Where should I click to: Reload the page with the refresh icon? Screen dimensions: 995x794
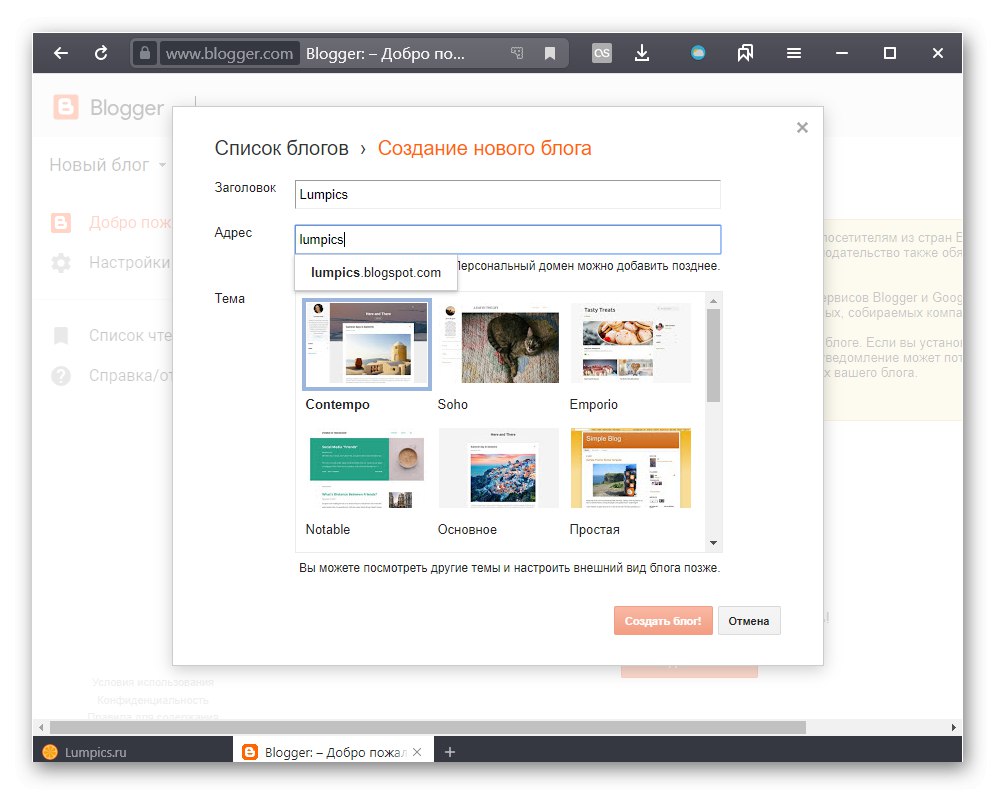(x=101, y=53)
